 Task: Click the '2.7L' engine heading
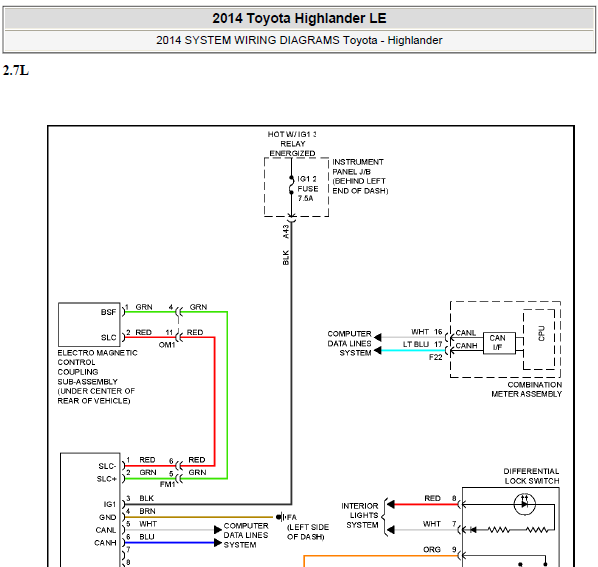pos(16,71)
